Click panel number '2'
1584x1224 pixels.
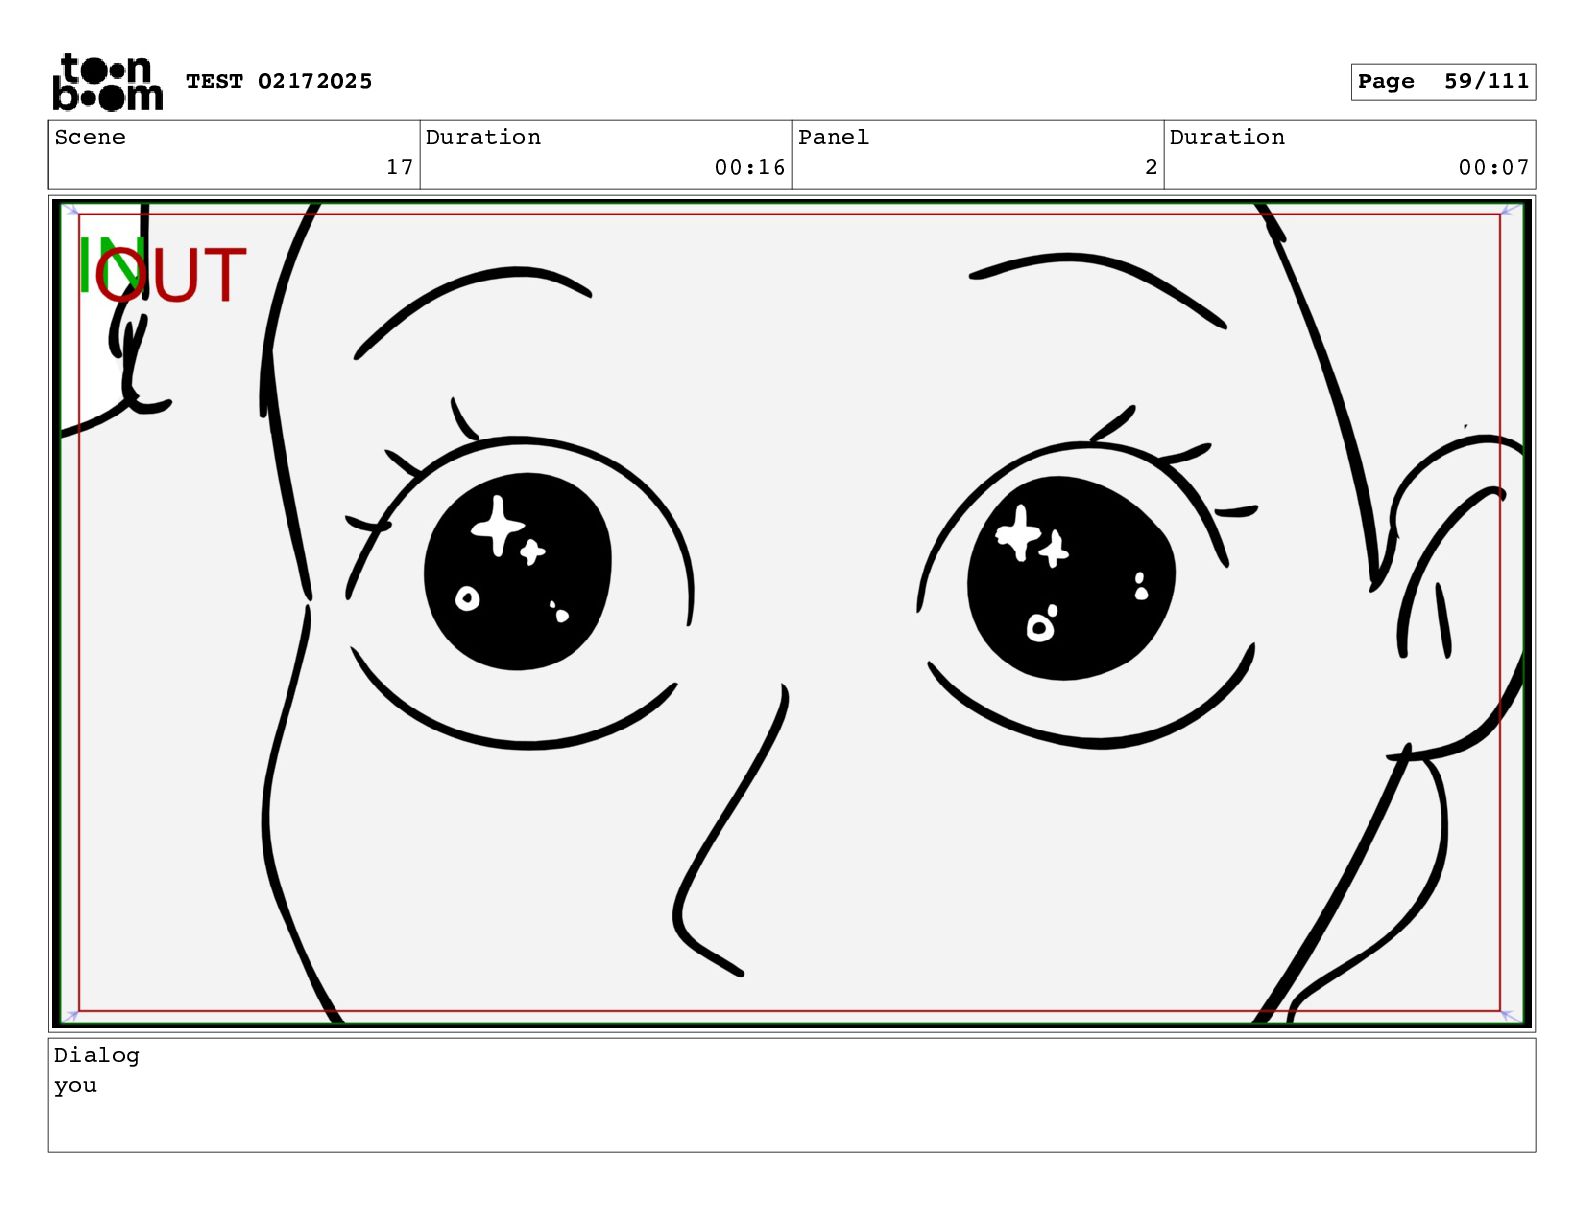(1151, 167)
